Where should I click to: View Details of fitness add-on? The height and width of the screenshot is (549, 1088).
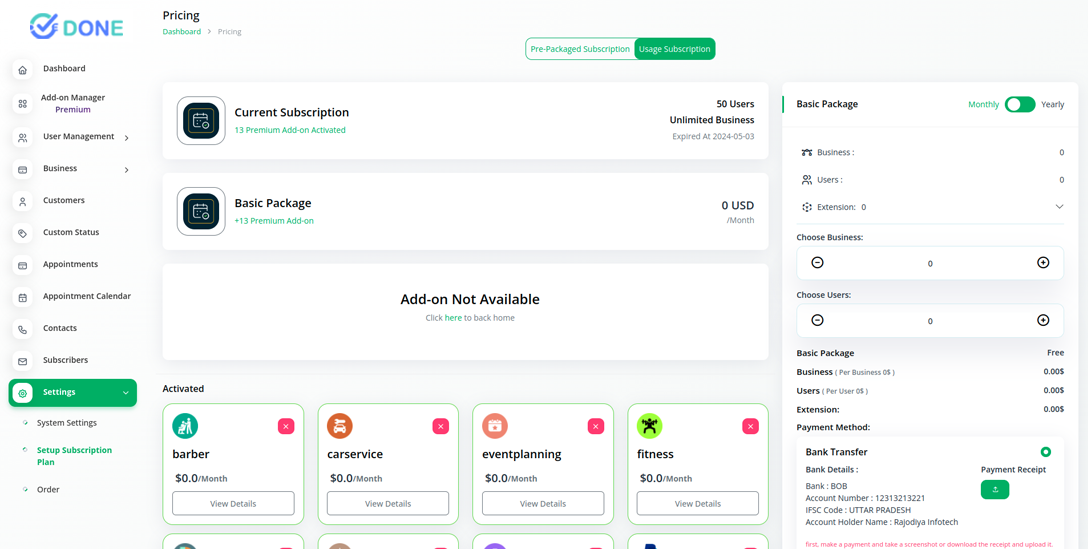tap(697, 503)
